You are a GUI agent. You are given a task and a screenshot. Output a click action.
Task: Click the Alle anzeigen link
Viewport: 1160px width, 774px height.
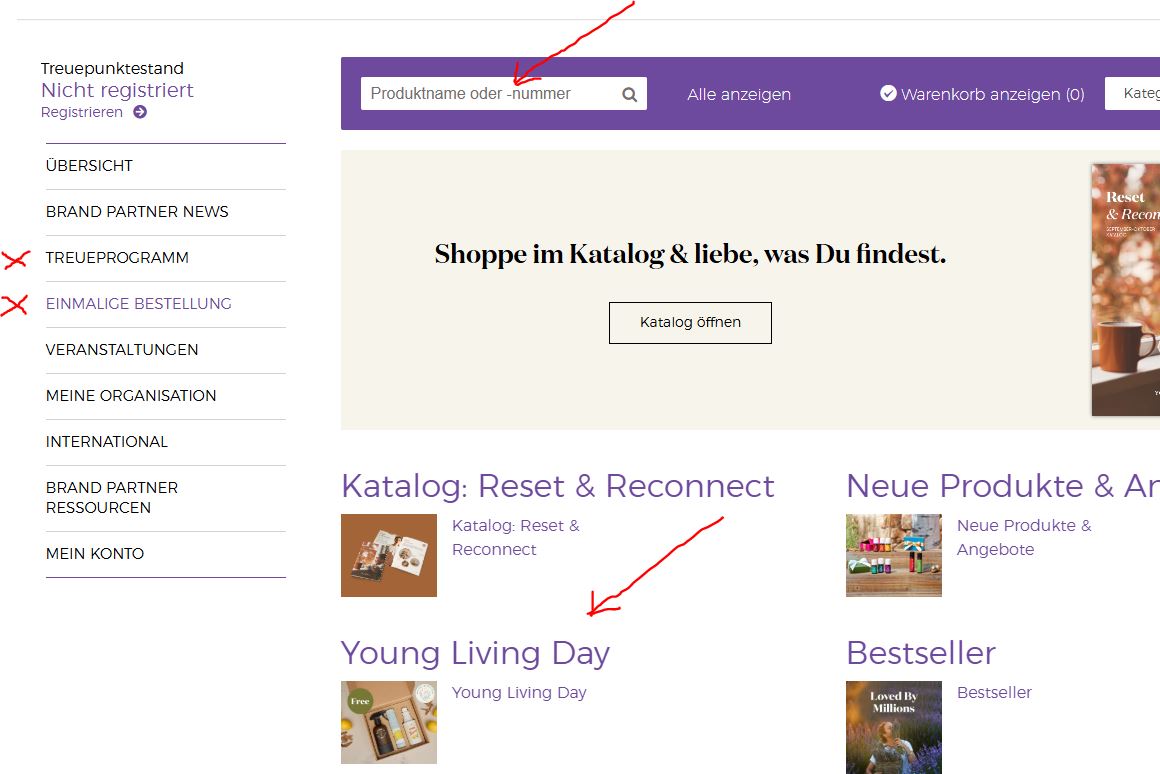point(739,94)
